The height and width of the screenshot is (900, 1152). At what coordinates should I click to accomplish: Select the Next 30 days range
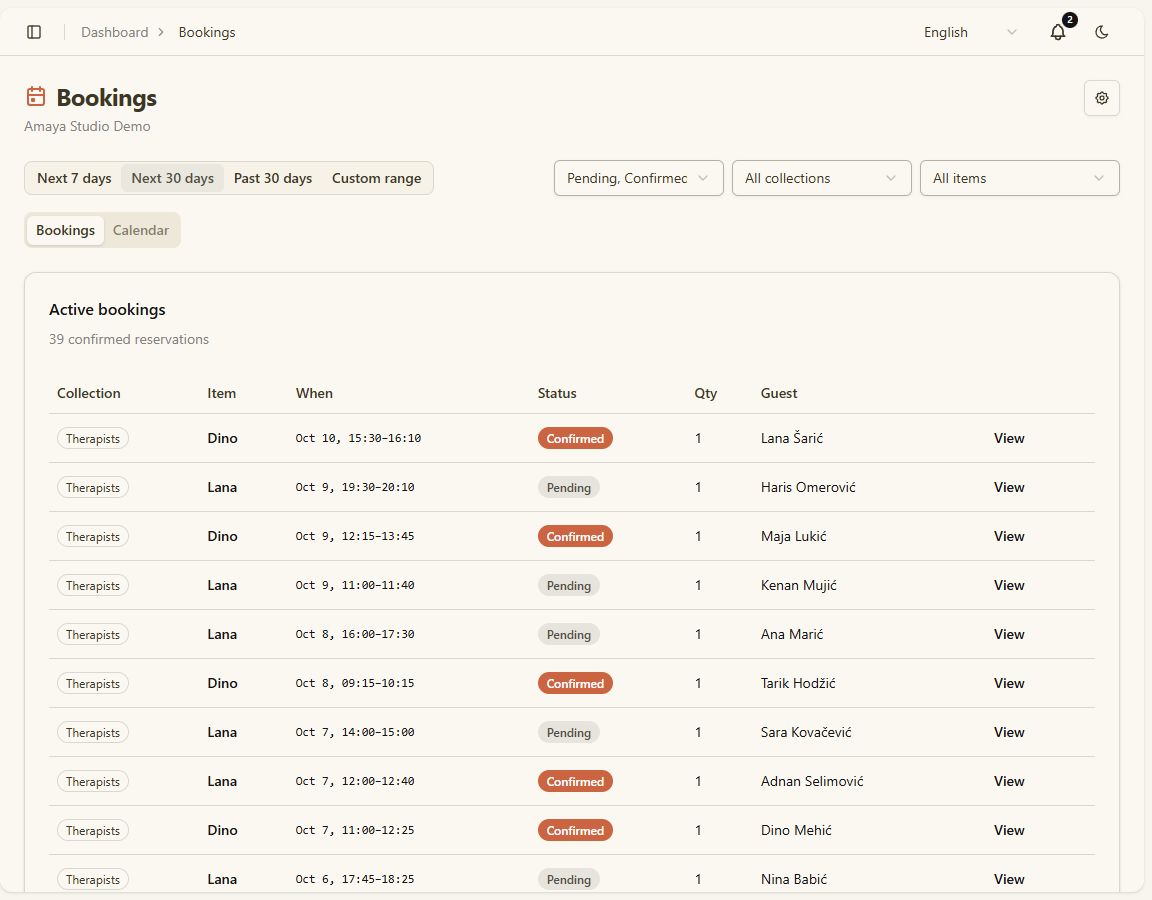(173, 178)
